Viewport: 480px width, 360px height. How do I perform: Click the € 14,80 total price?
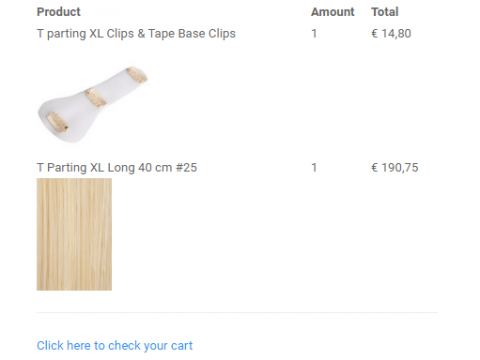coord(391,34)
